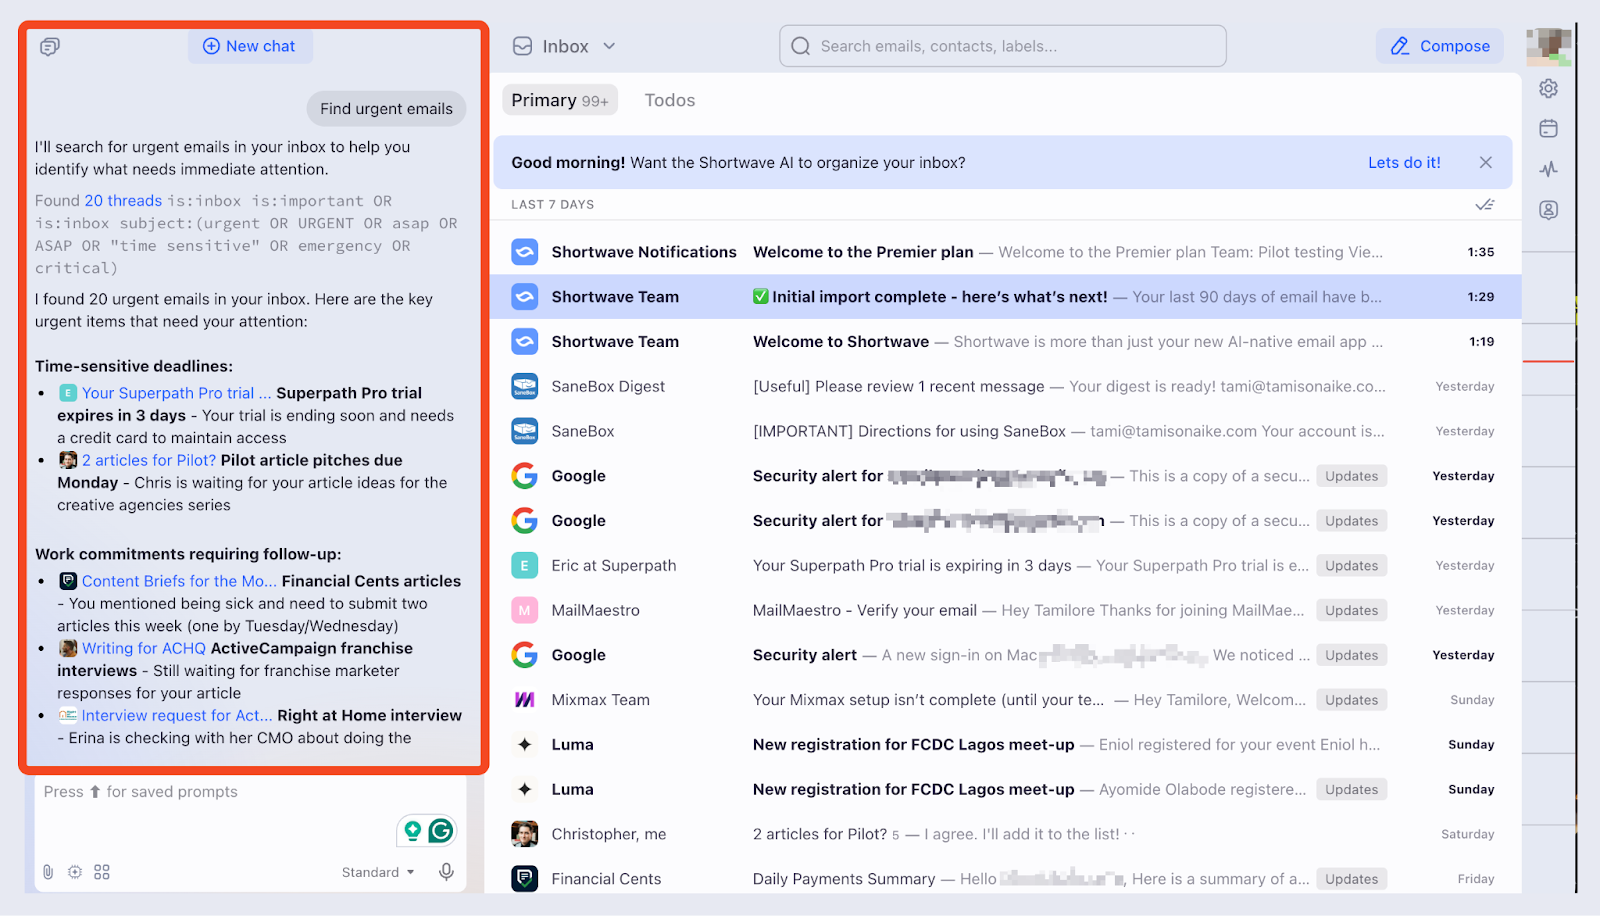Open the settings gear icon
The image size is (1600, 916).
point(1548,88)
